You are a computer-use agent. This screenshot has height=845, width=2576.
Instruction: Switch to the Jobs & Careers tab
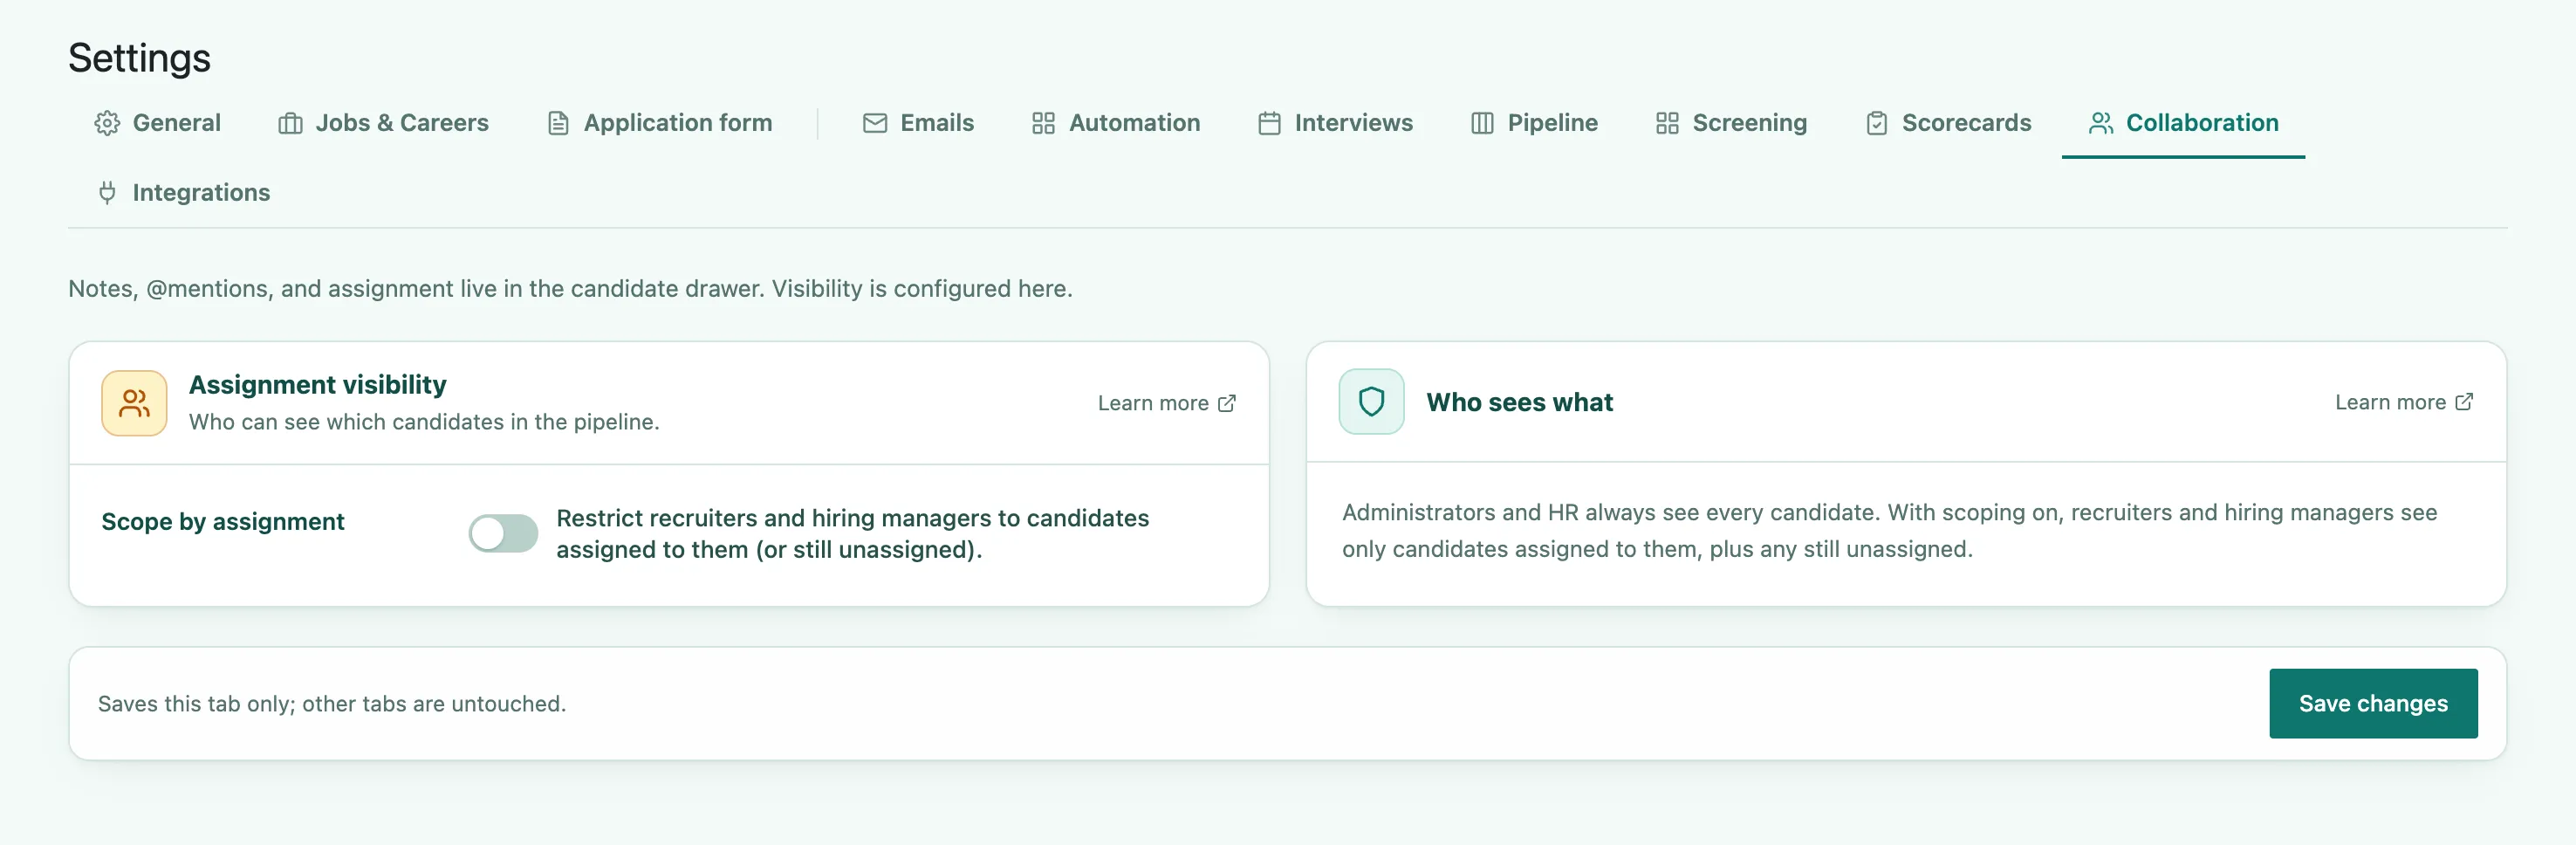pyautogui.click(x=384, y=123)
